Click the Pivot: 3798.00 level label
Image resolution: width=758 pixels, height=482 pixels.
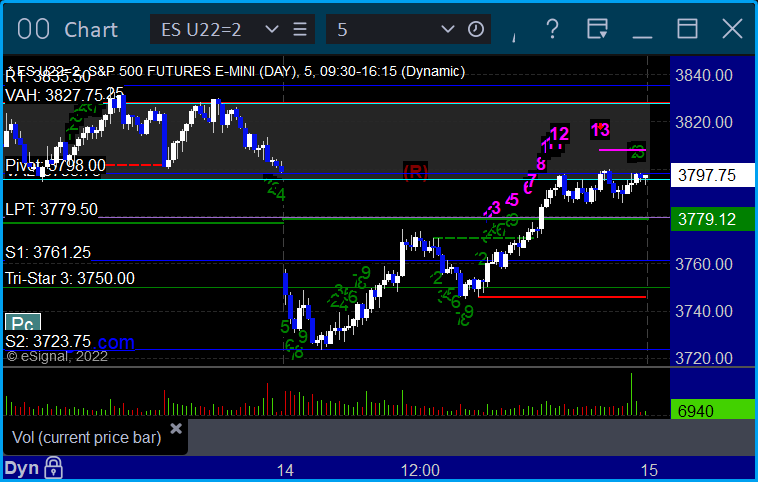pos(55,165)
